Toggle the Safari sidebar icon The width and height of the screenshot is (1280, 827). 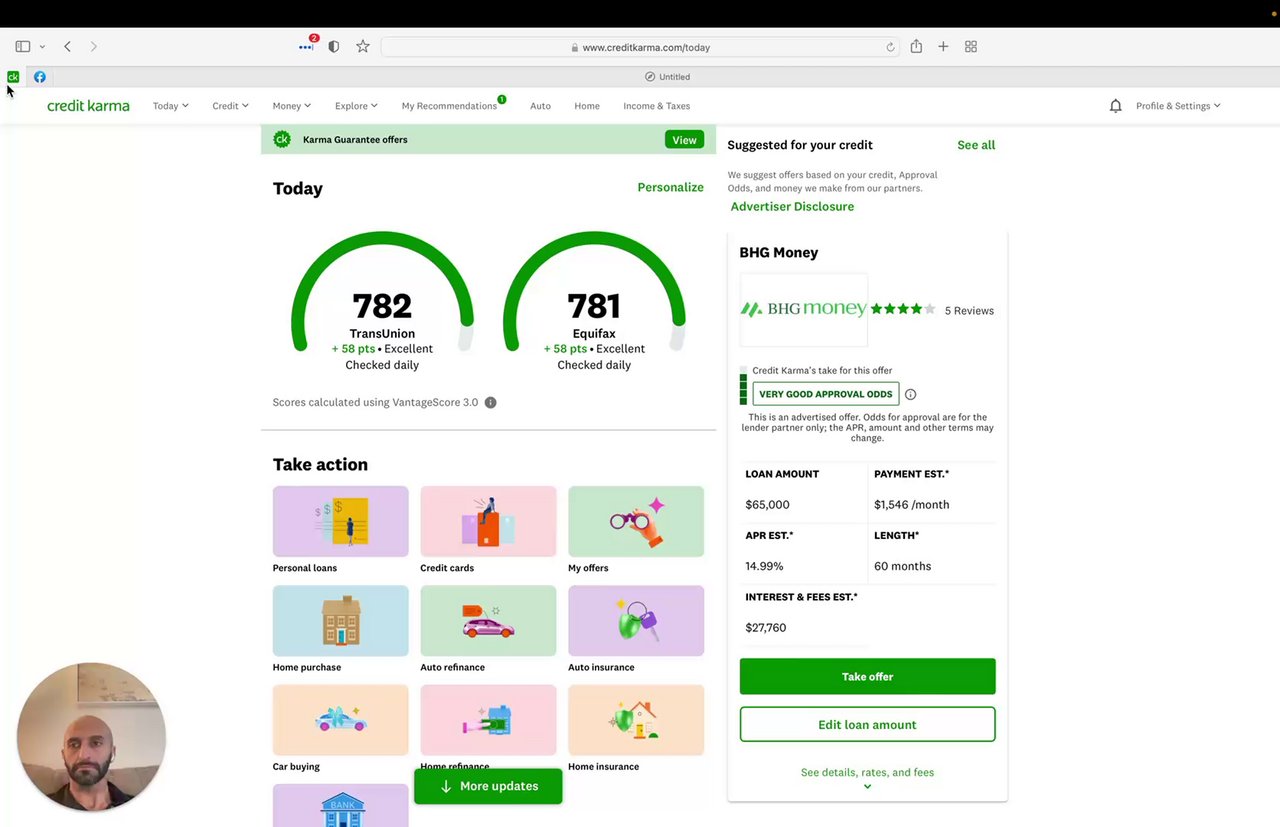click(23, 47)
